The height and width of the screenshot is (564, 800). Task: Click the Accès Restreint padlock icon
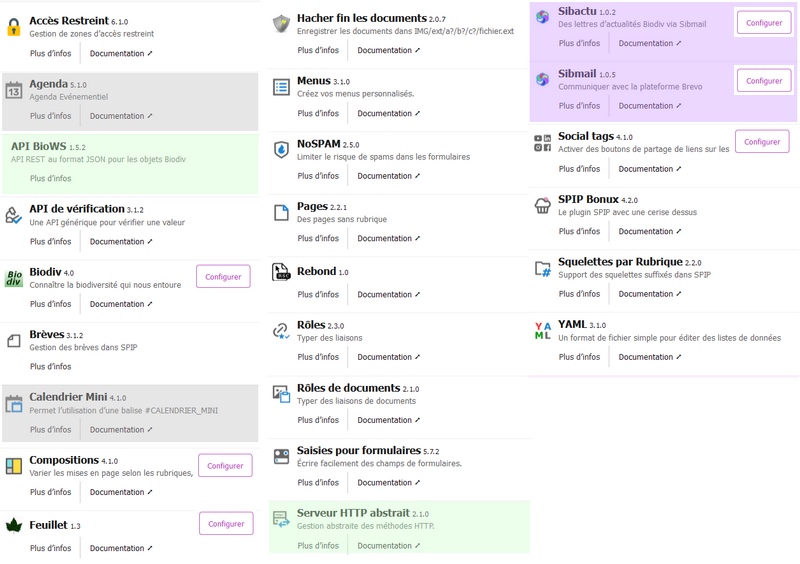coord(14,28)
